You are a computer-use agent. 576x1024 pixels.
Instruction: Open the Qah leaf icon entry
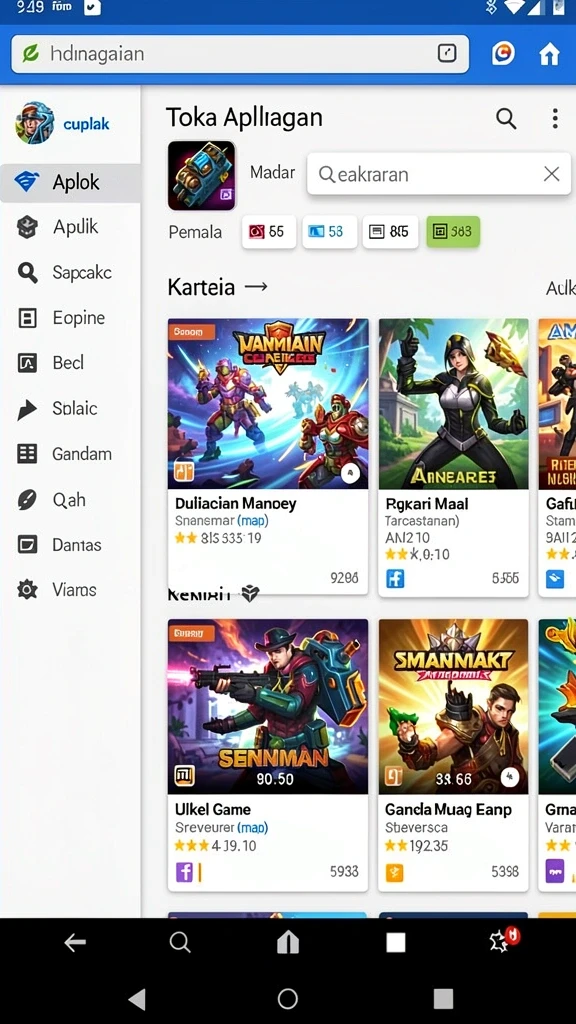(x=27, y=500)
